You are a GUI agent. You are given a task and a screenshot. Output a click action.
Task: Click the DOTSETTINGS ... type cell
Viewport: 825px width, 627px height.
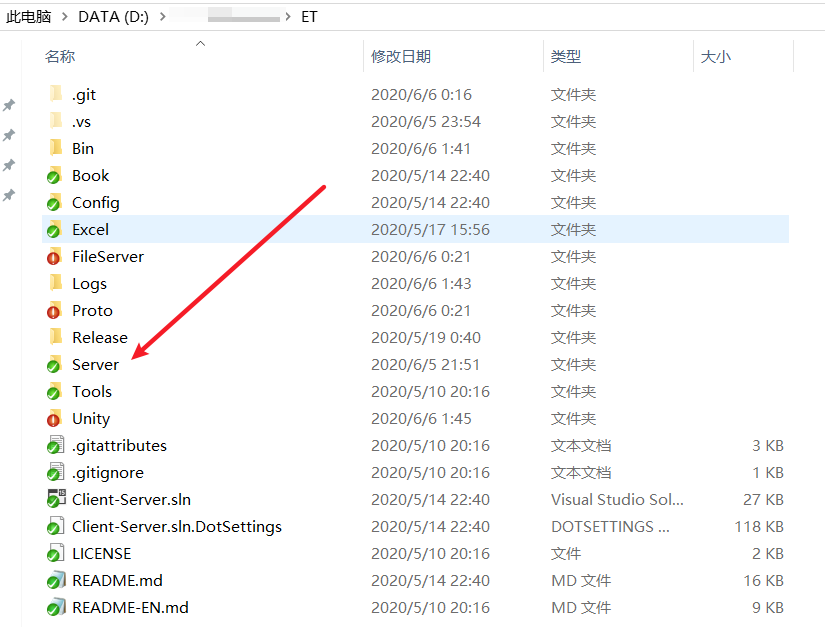[x=610, y=527]
